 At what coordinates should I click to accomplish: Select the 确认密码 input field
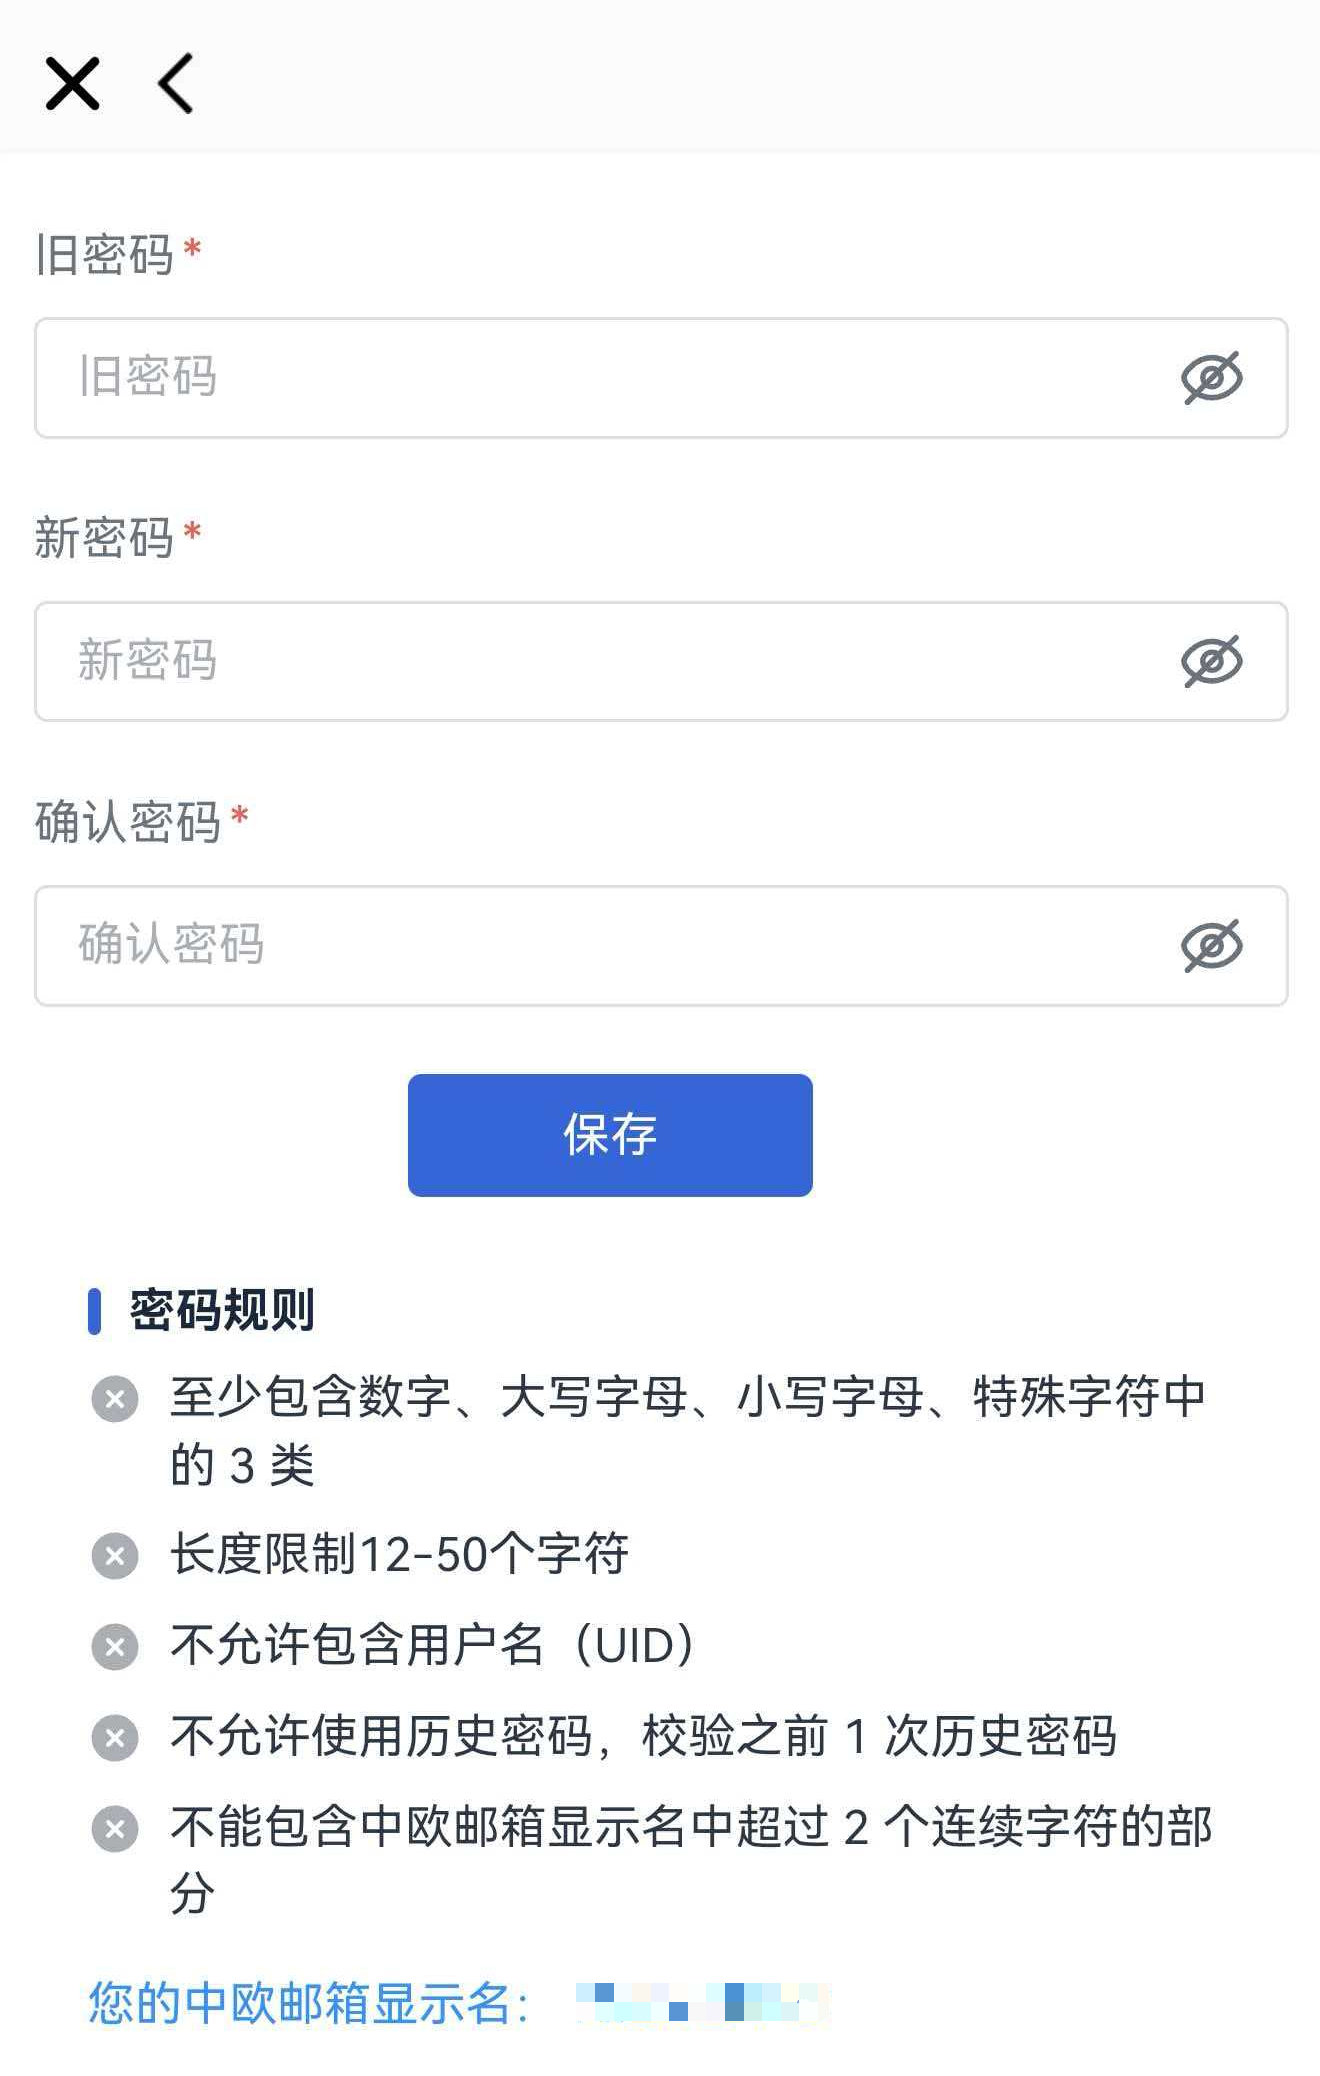600,945
